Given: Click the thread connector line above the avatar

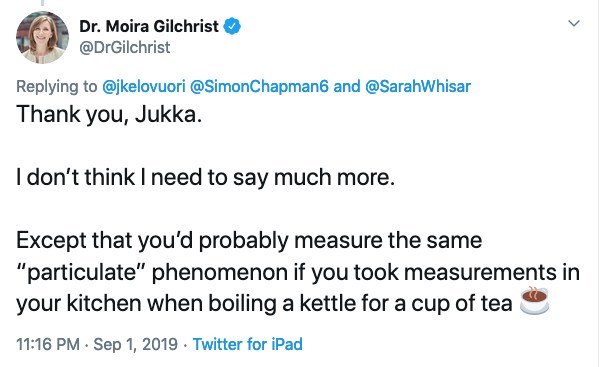Looking at the screenshot, I should coord(42,3).
